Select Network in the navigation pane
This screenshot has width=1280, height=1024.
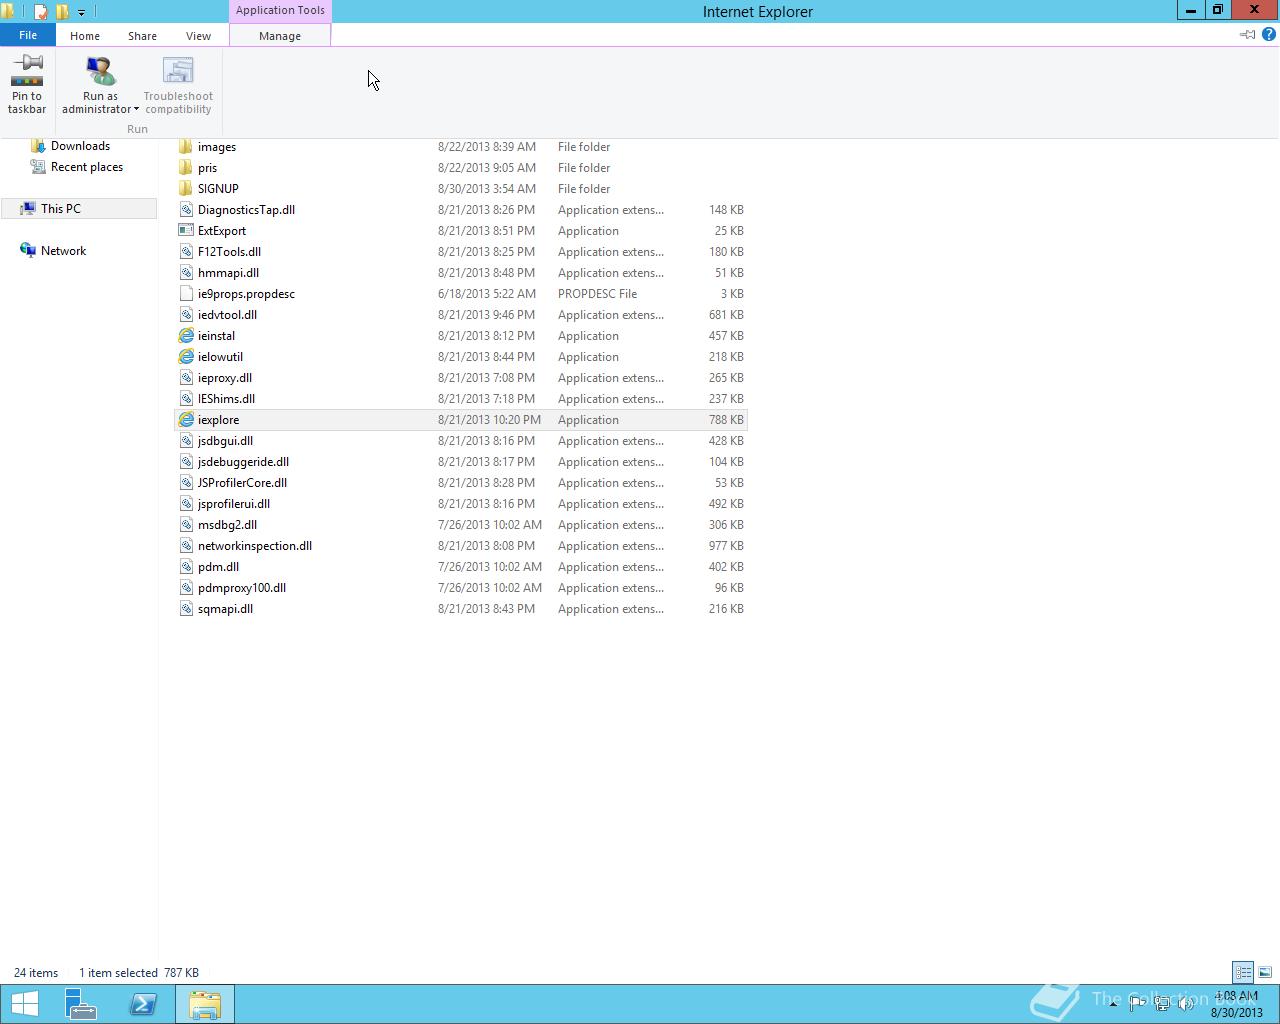[63, 251]
